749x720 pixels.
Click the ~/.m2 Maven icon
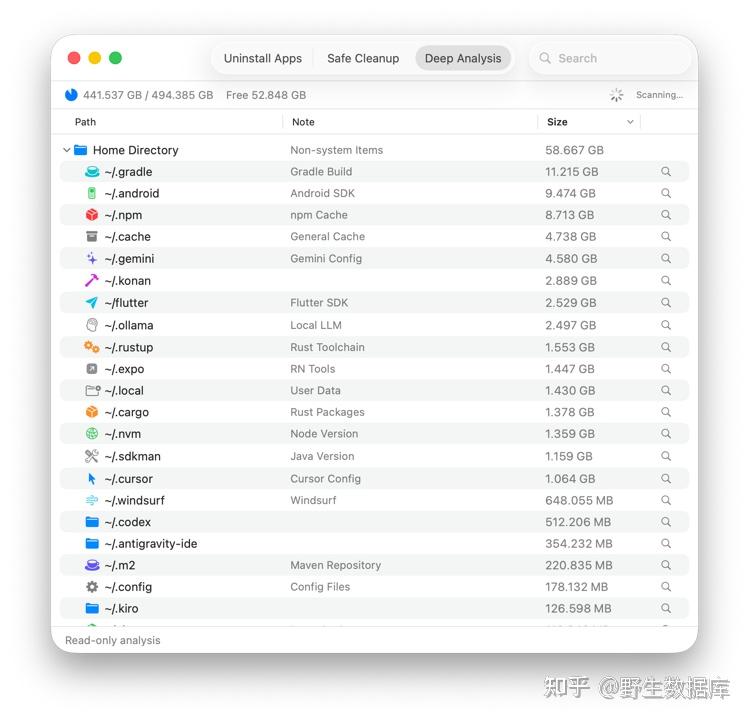(92, 565)
